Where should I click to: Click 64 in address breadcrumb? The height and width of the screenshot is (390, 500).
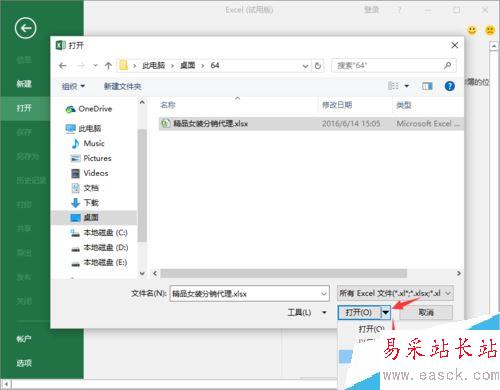click(215, 66)
